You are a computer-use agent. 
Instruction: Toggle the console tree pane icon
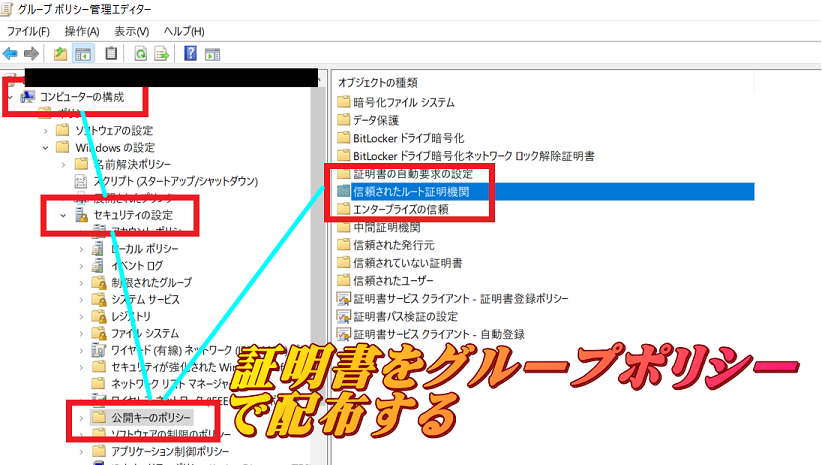click(x=83, y=53)
